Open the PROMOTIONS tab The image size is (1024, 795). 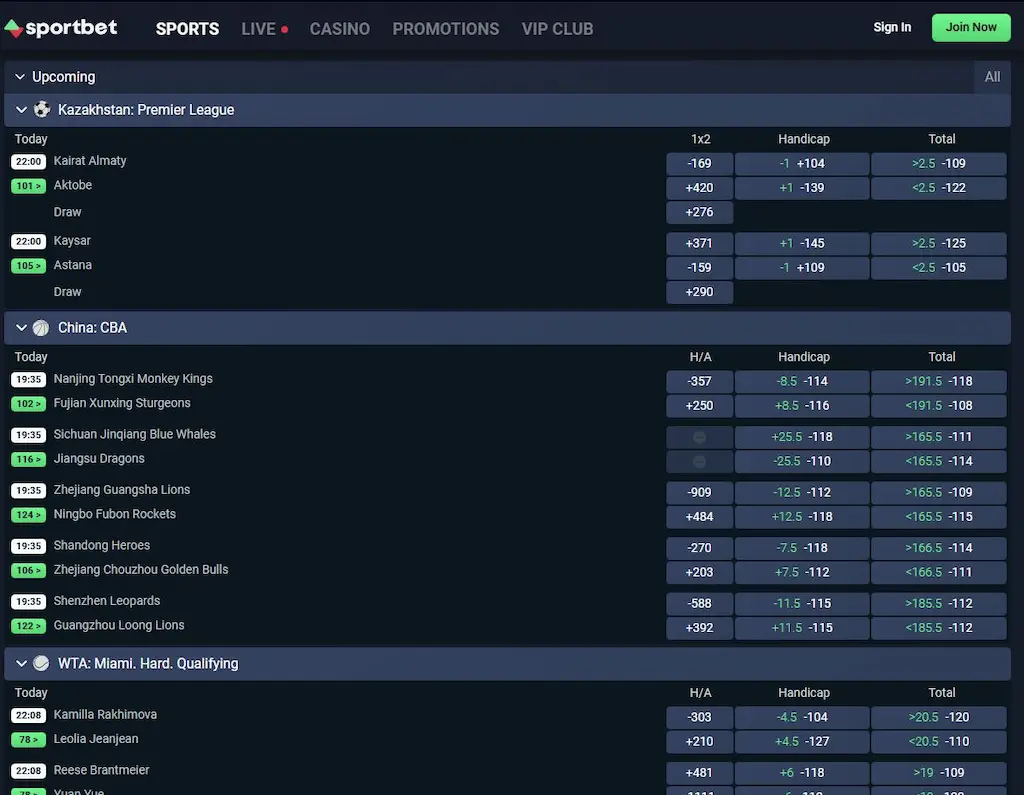point(445,29)
